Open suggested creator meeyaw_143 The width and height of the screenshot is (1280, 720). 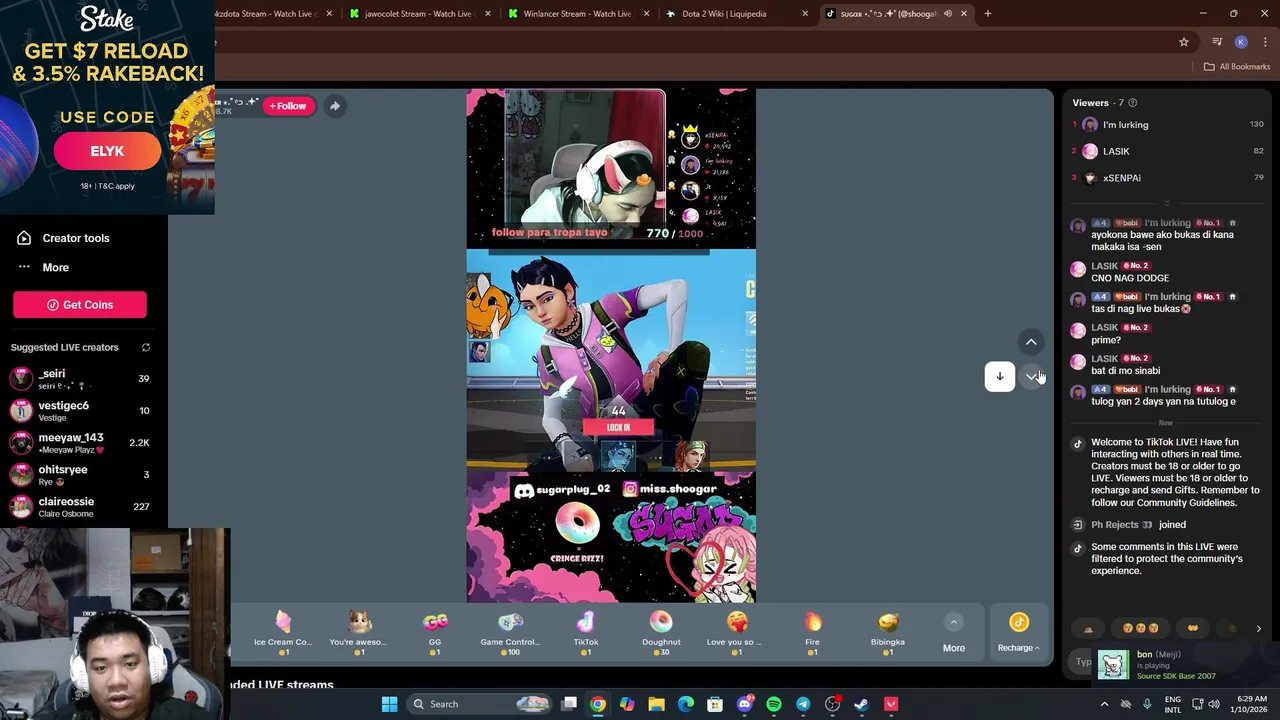80,443
